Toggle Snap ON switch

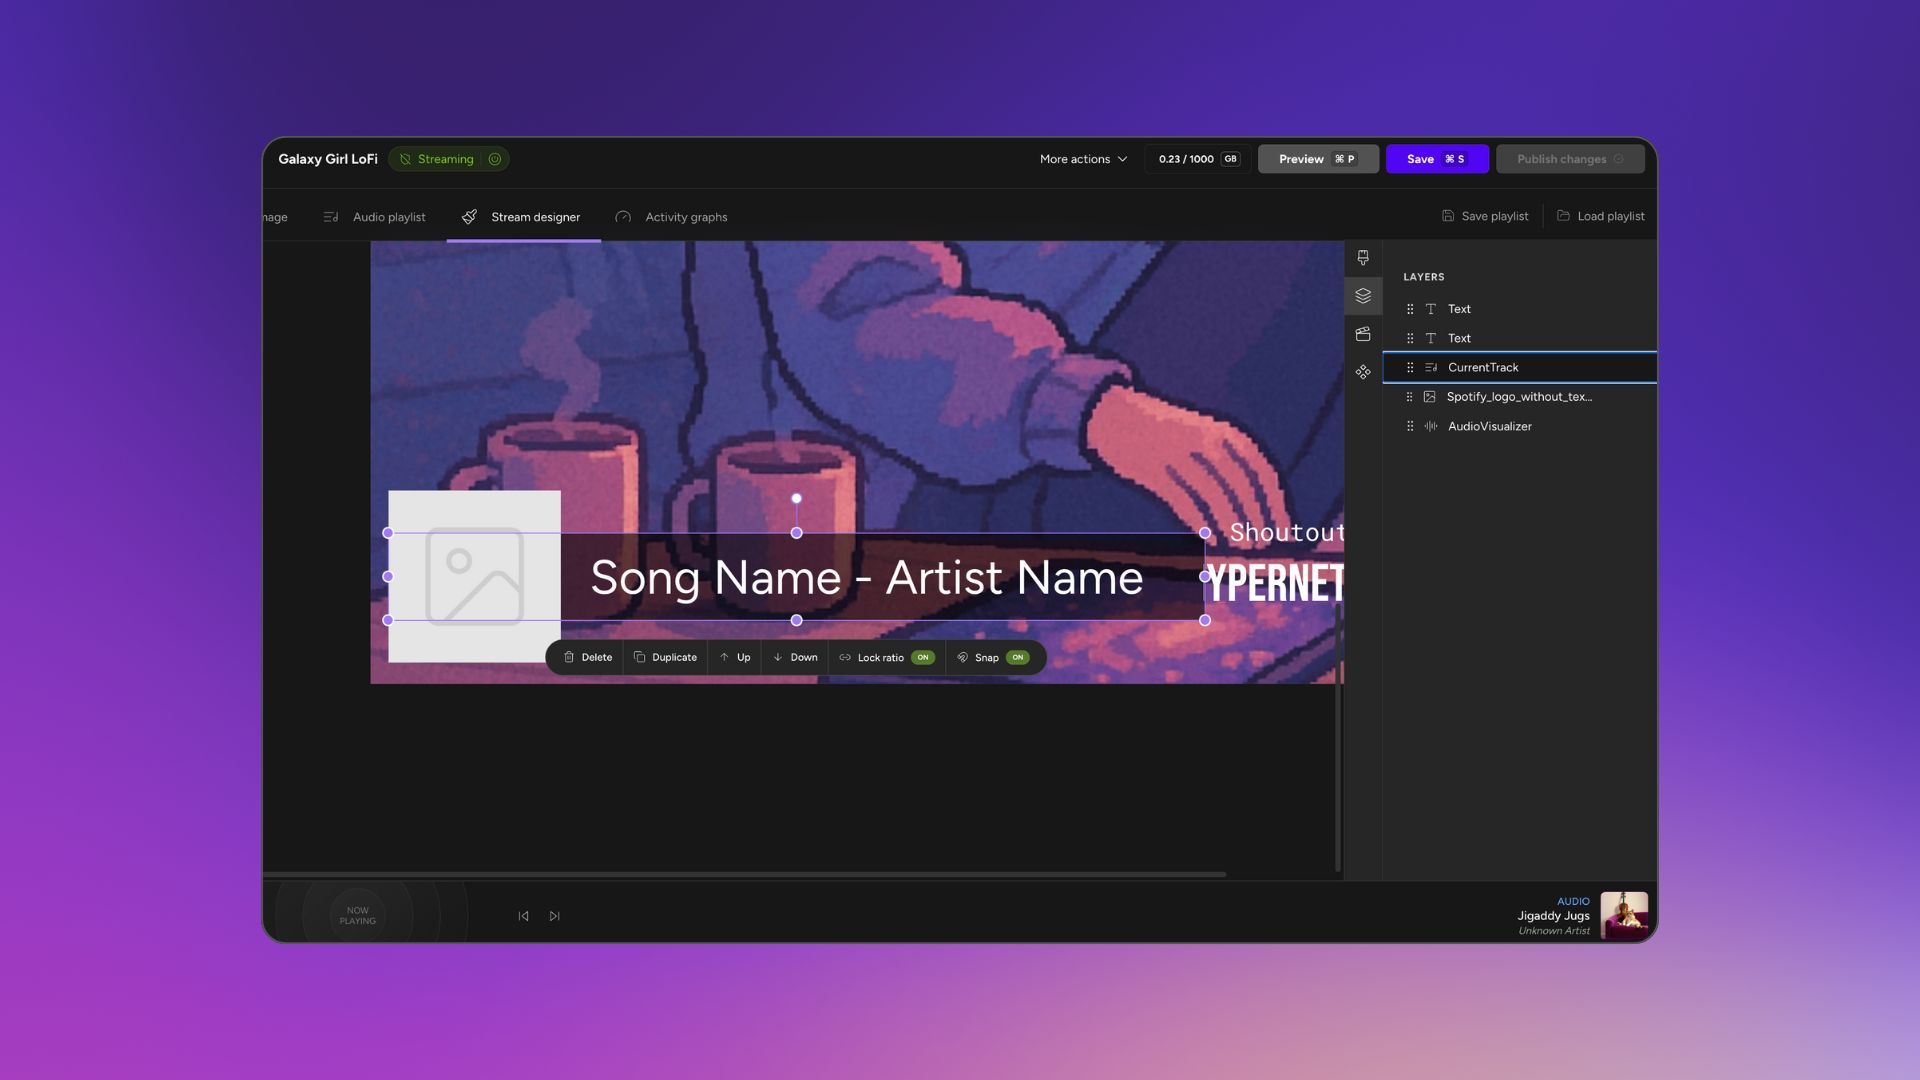click(x=1018, y=658)
